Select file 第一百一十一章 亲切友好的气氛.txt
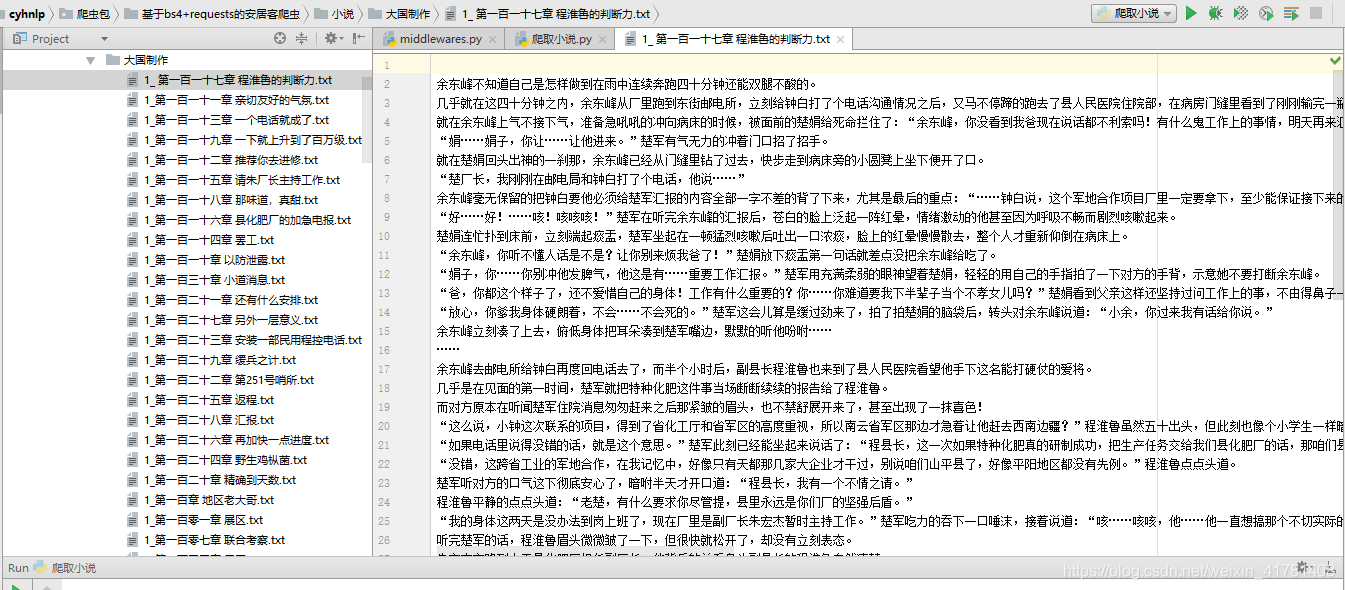The width and height of the screenshot is (1345, 590). pos(227,100)
